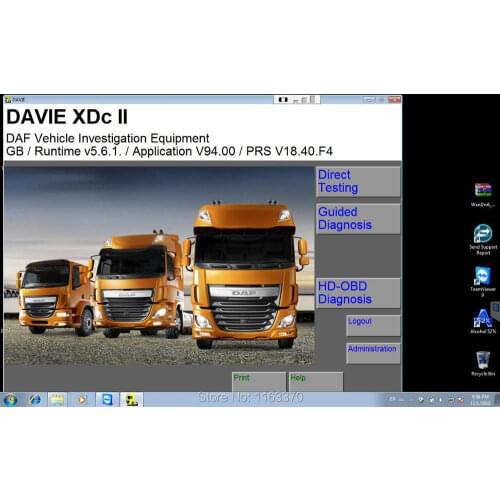Switch to TeamViewer in the taskbar
Screen dimensions: 500x500
(x=107, y=399)
